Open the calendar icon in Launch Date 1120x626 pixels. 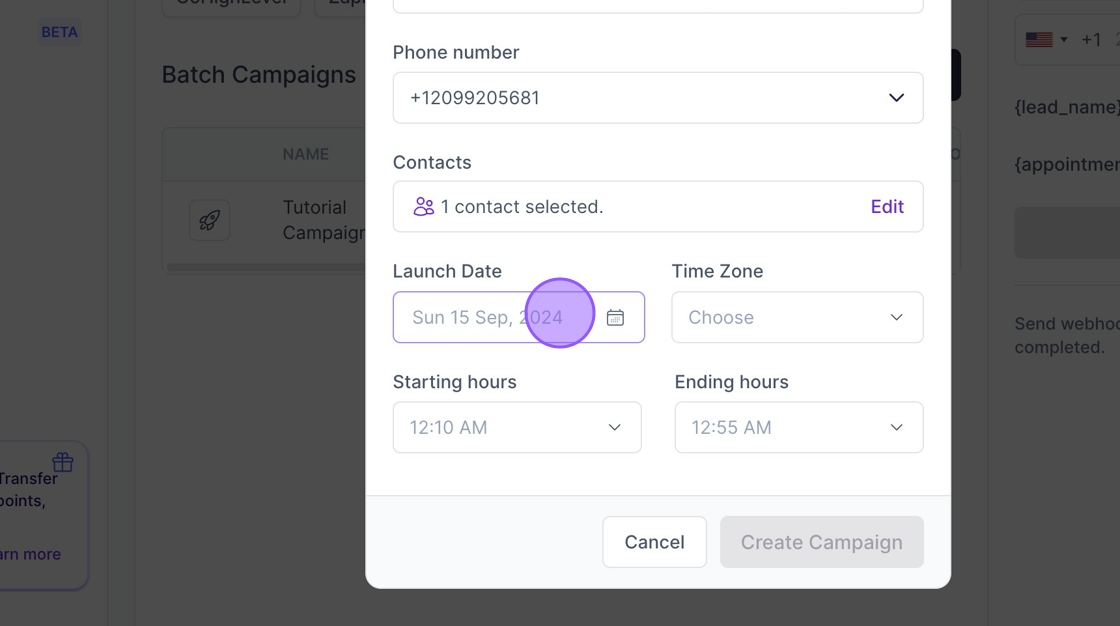(615, 317)
